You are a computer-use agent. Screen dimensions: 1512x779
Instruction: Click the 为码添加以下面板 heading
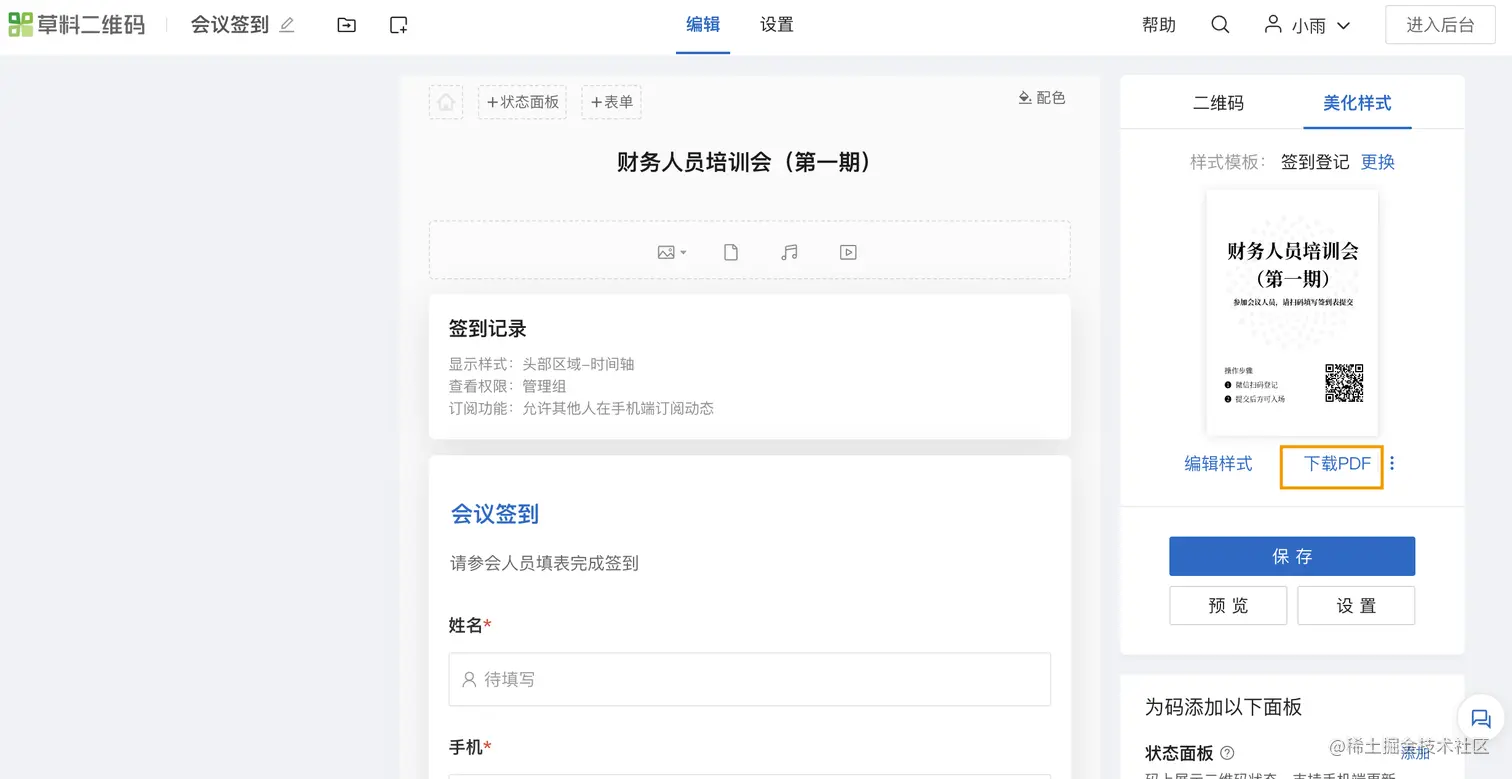click(1224, 707)
